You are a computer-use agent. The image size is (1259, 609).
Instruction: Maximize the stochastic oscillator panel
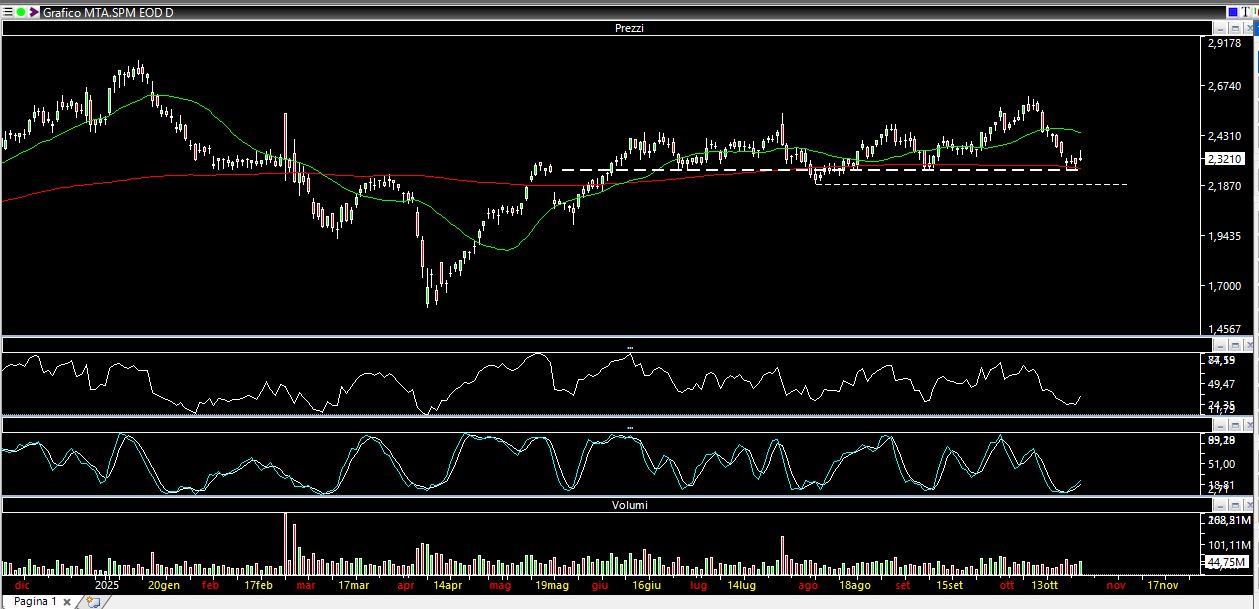point(1234,425)
